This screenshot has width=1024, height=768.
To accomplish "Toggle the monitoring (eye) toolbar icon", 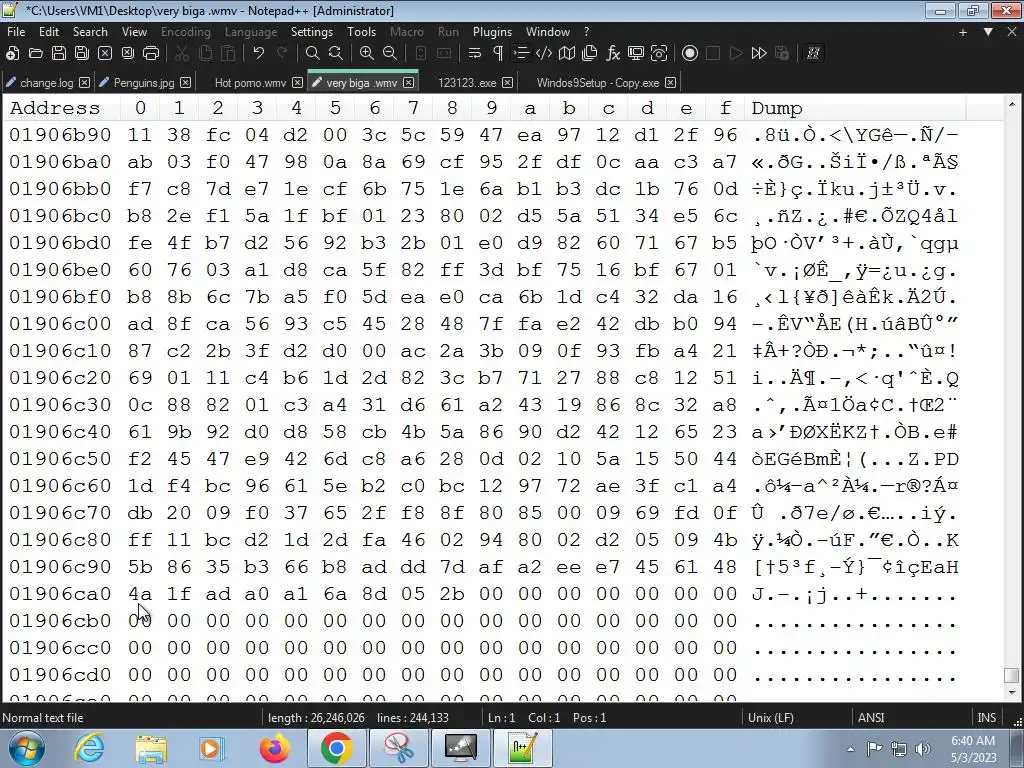I will click(x=659, y=54).
